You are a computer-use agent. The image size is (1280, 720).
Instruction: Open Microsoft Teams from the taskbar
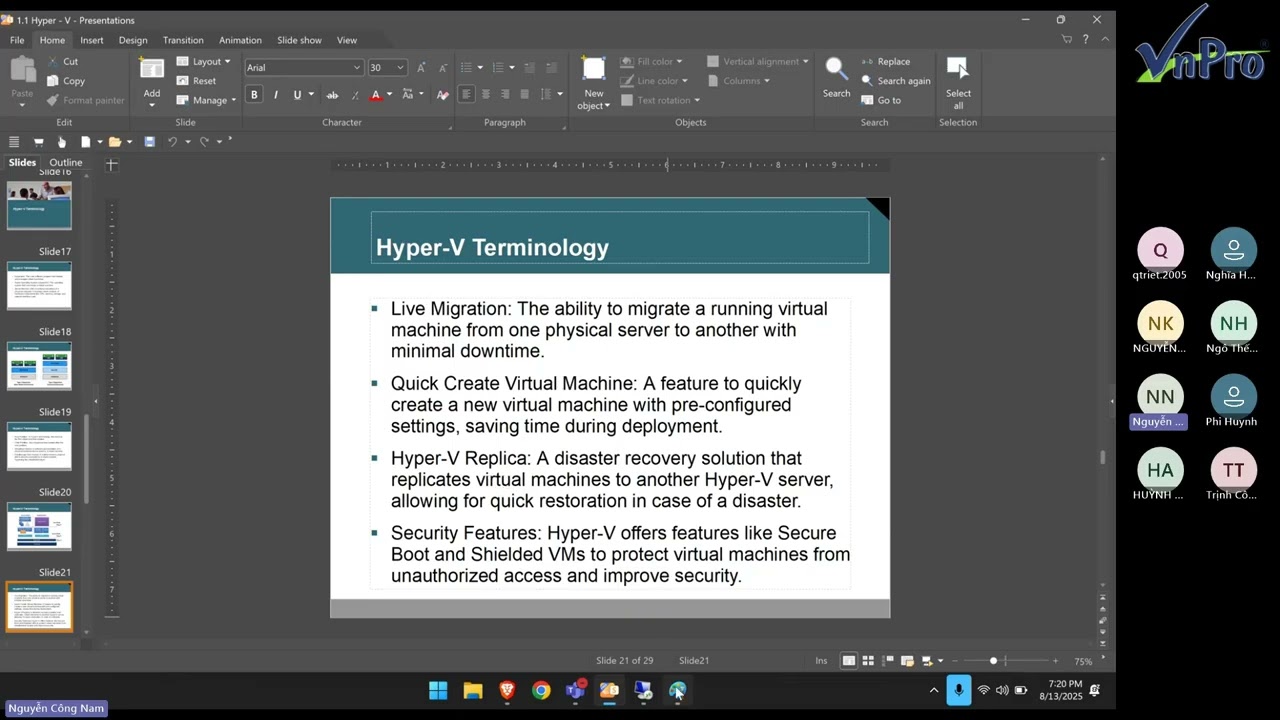tap(575, 690)
